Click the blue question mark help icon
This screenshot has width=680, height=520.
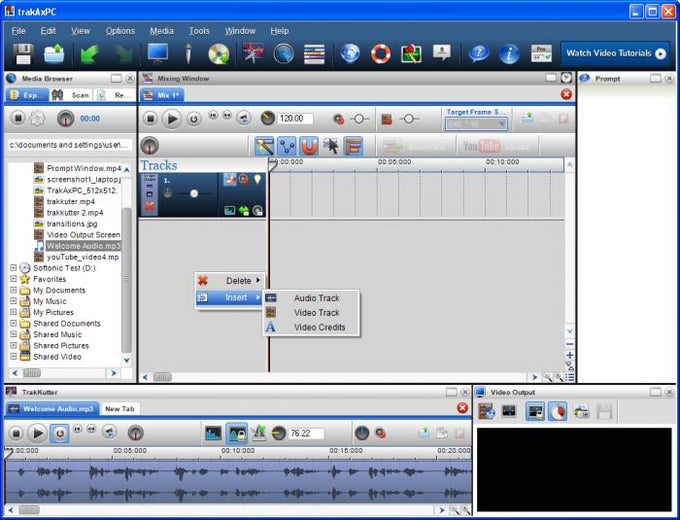click(479, 54)
